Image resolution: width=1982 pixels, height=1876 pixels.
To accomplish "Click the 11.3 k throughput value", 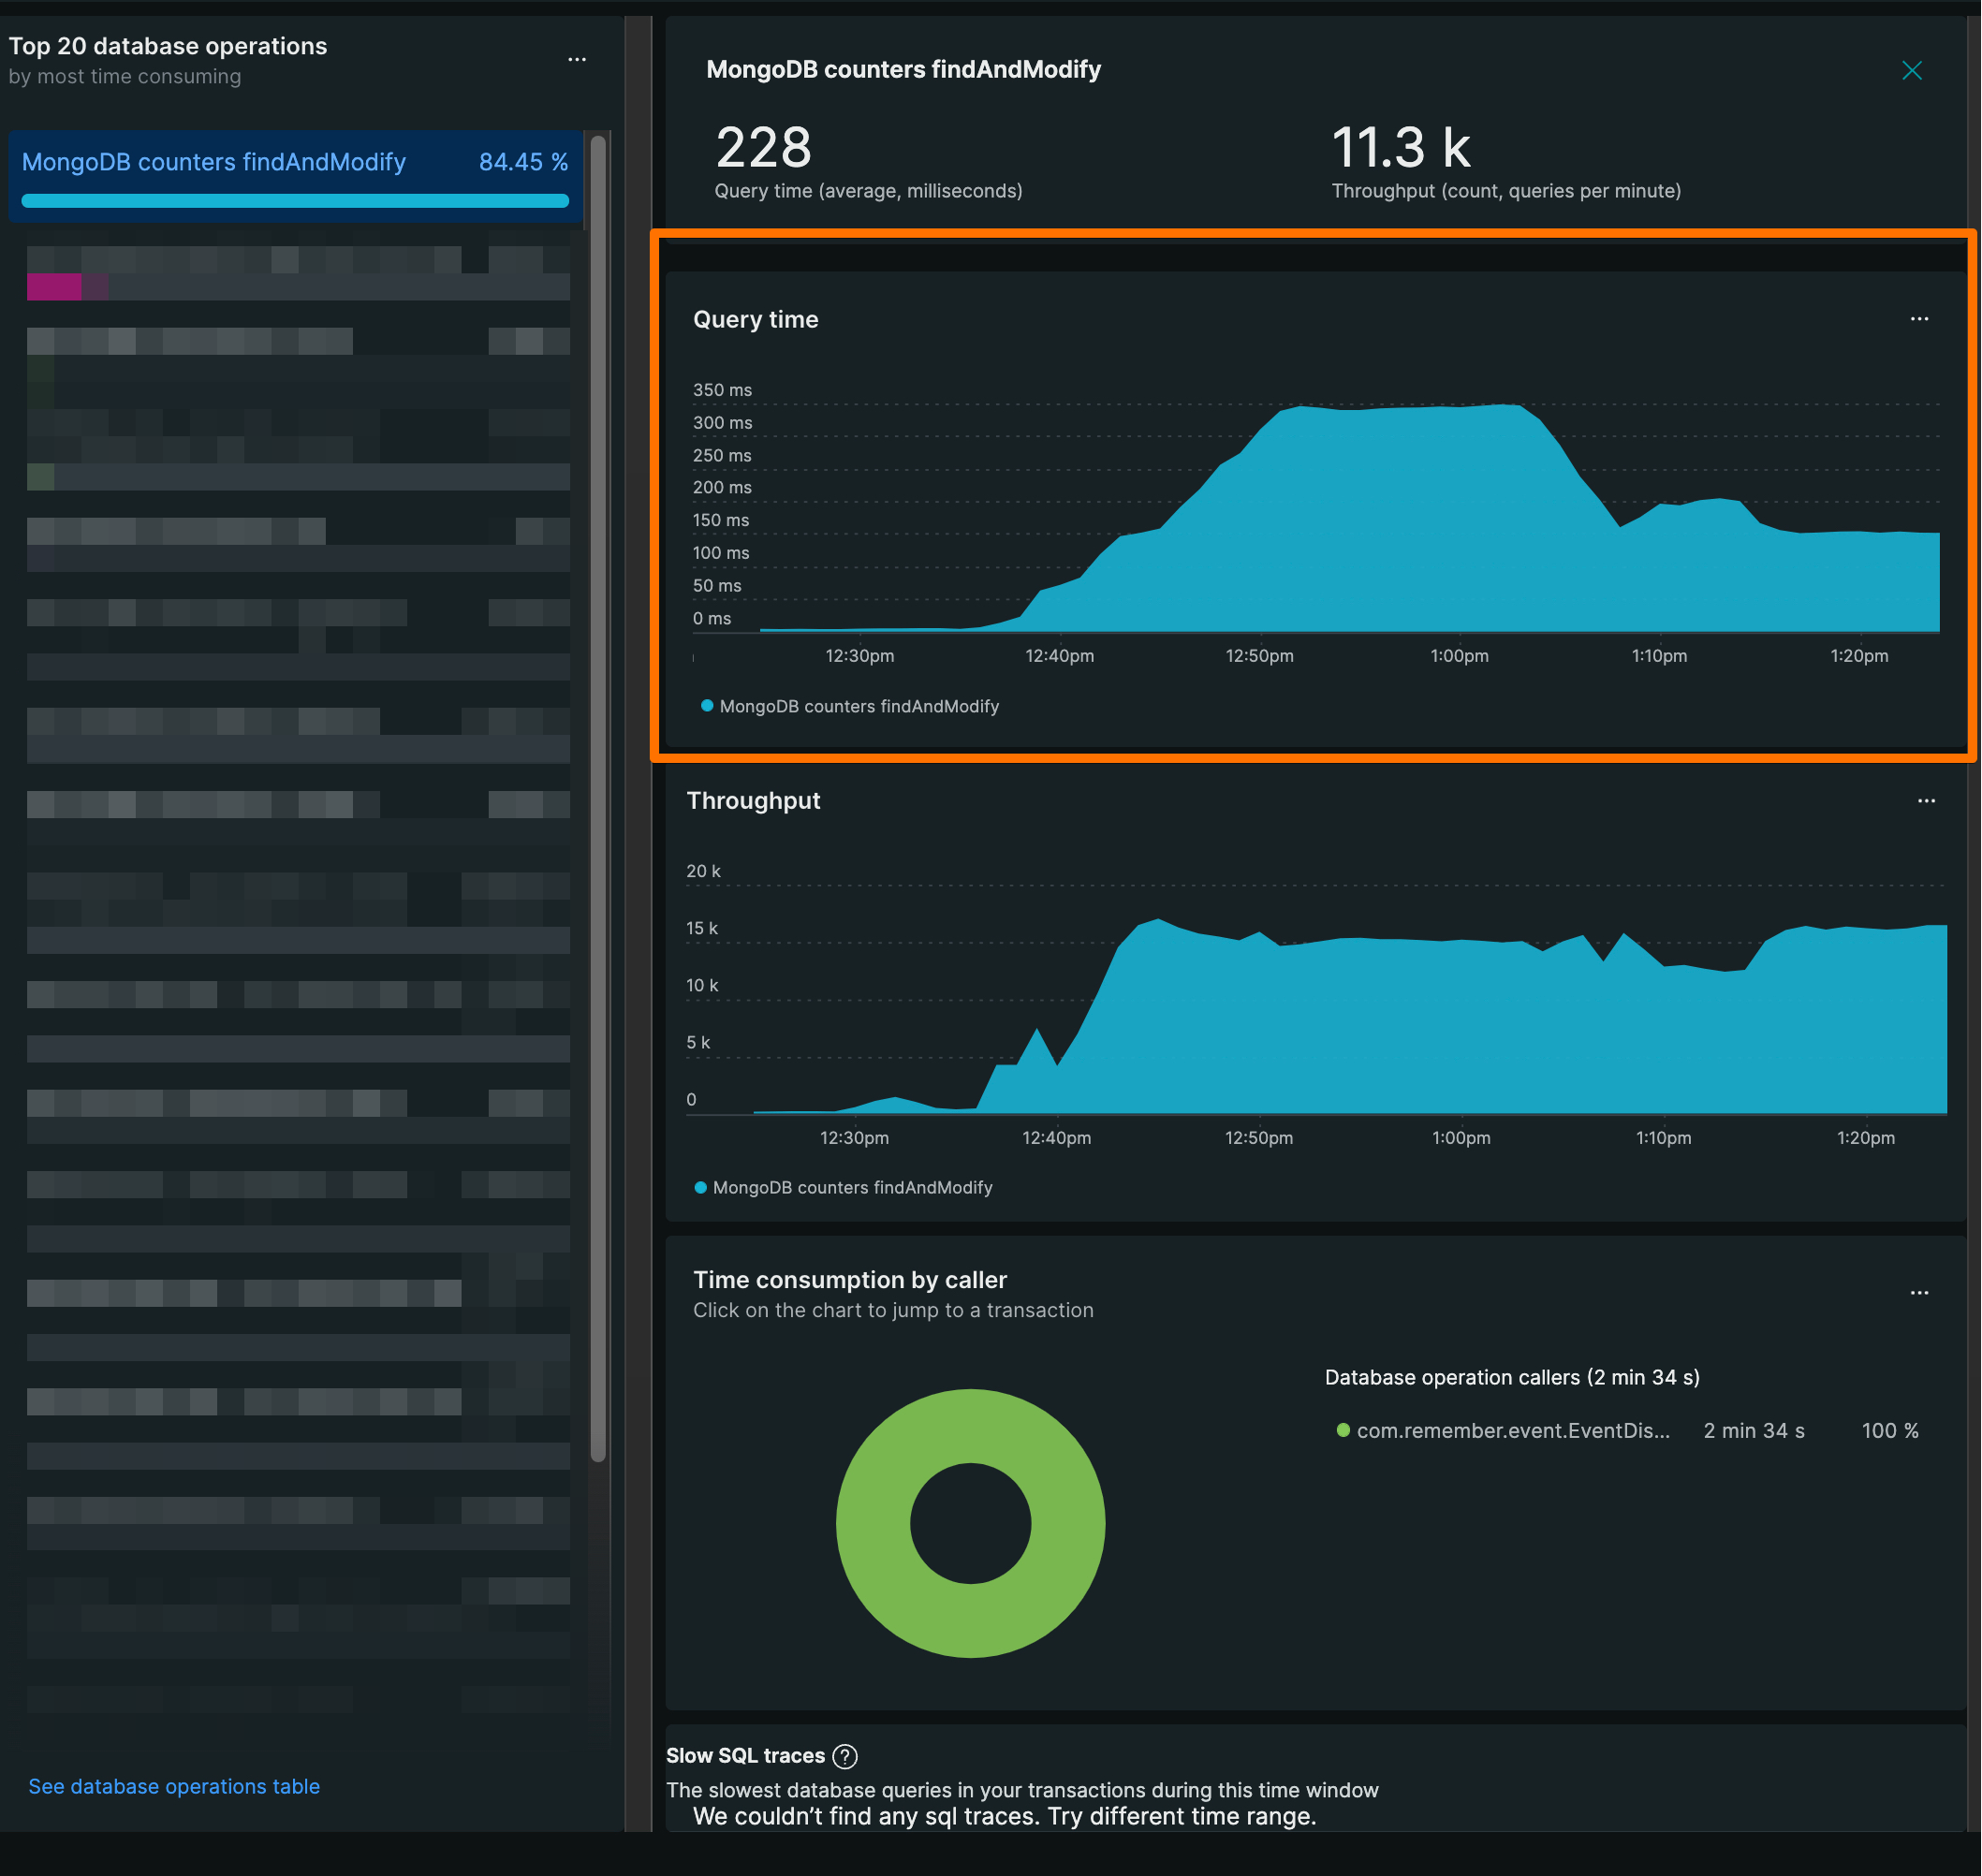I will click(x=1400, y=148).
